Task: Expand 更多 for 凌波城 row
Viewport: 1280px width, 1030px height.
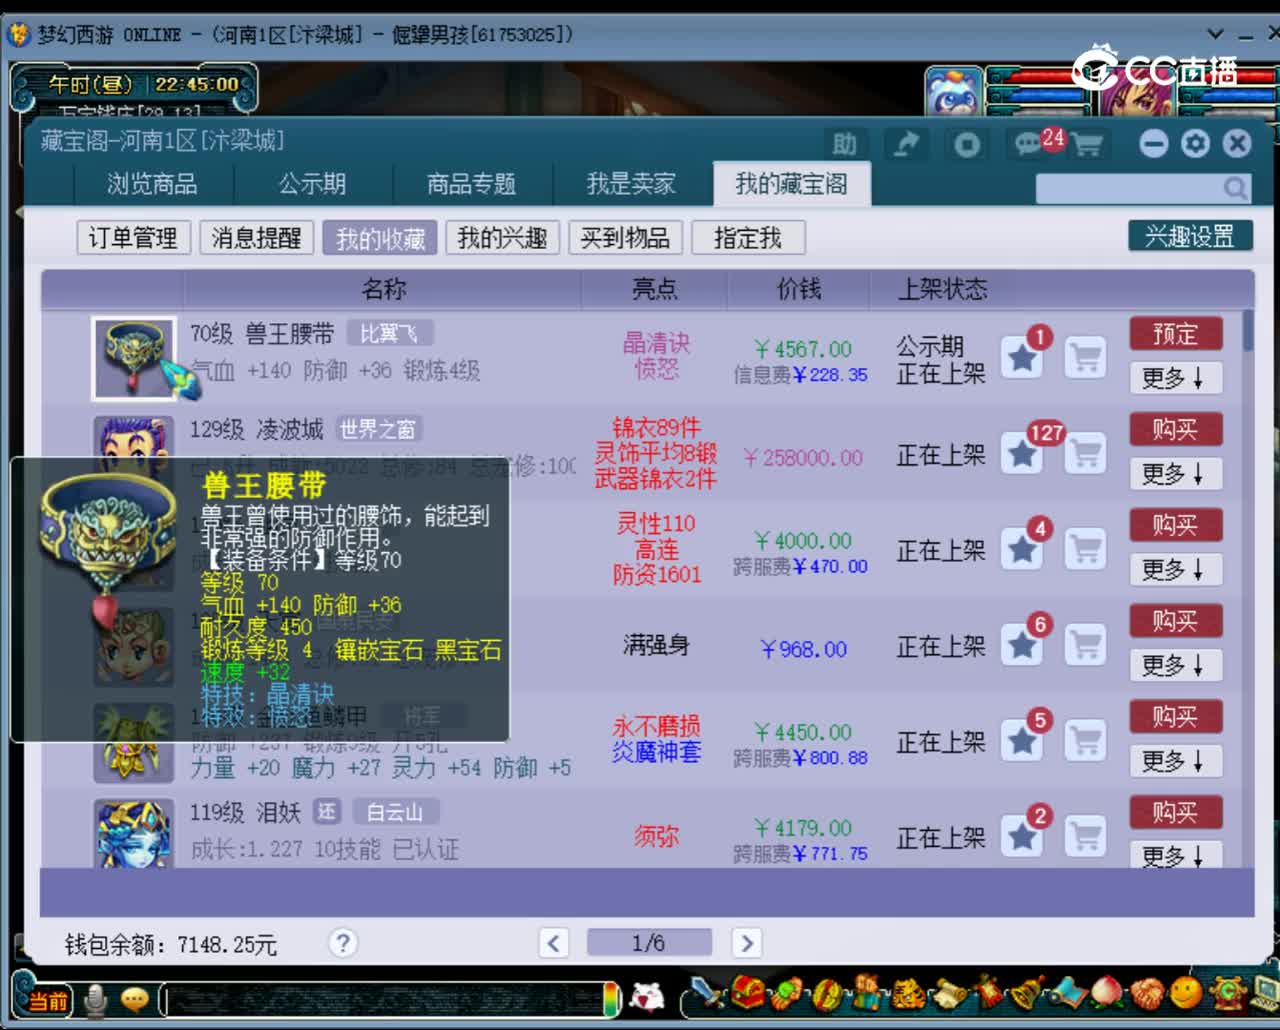Action: [x=1175, y=473]
